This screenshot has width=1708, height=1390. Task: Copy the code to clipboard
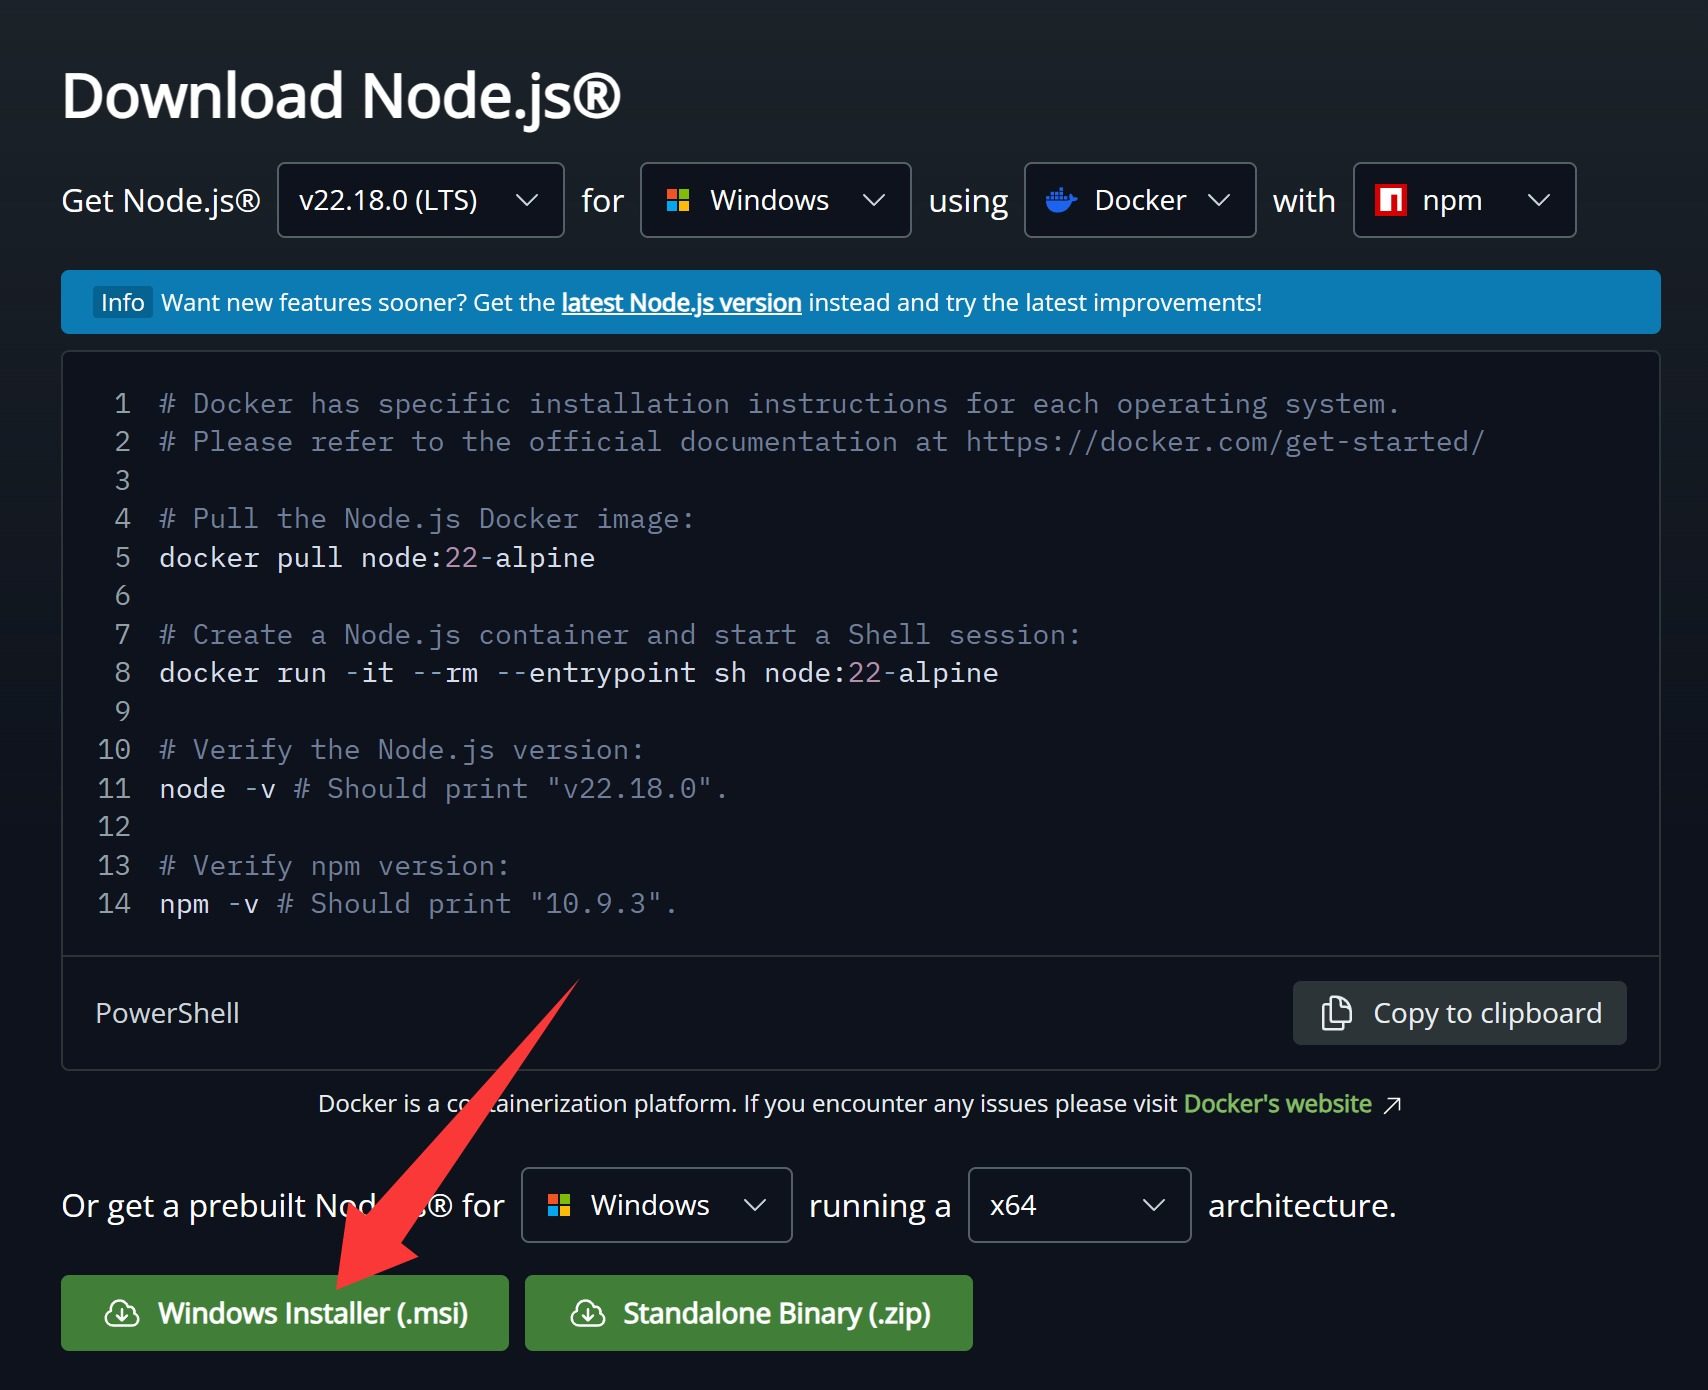tap(1459, 1013)
